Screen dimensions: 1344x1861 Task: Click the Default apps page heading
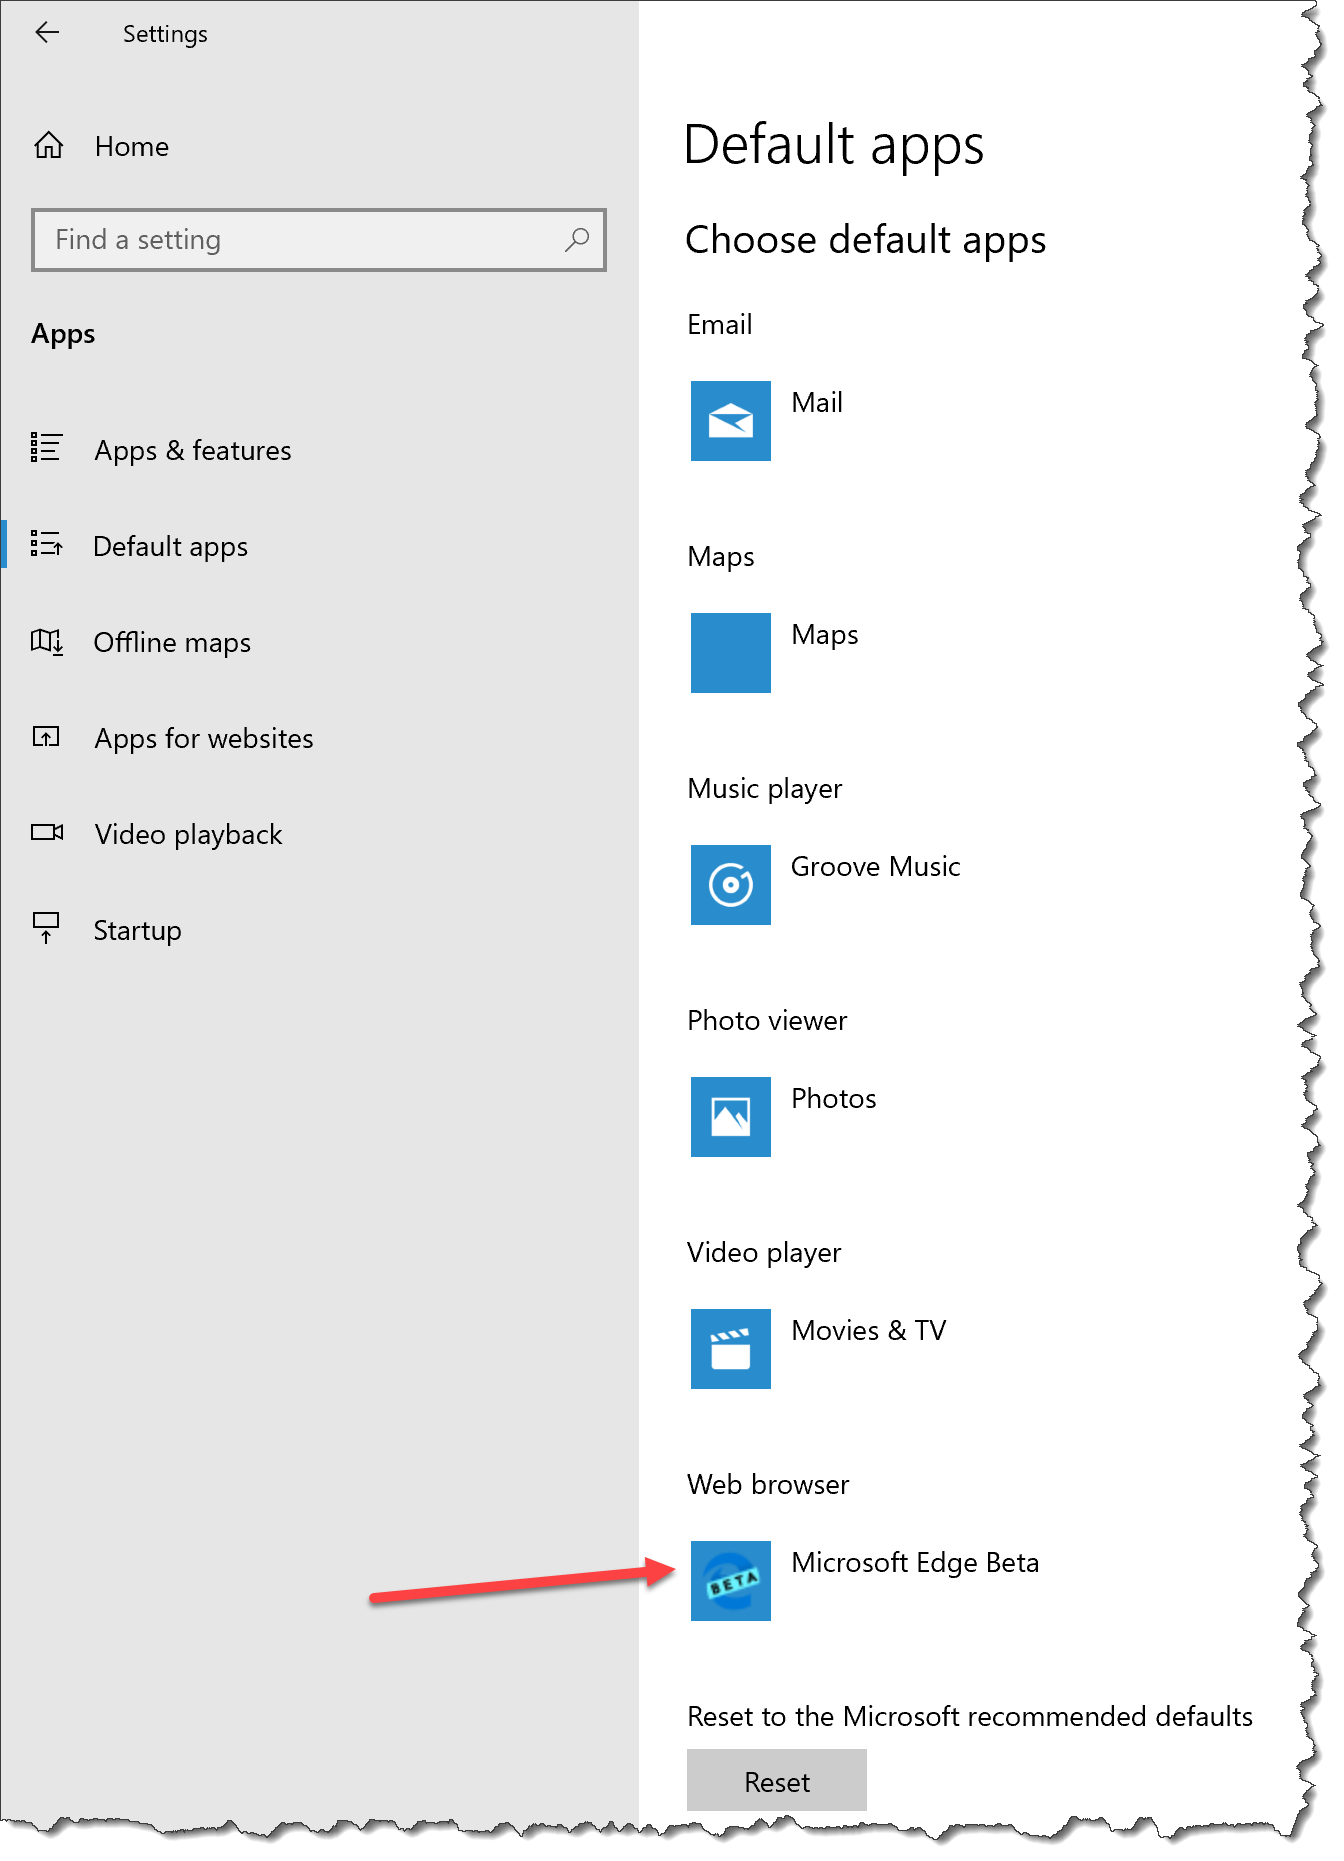(x=834, y=145)
